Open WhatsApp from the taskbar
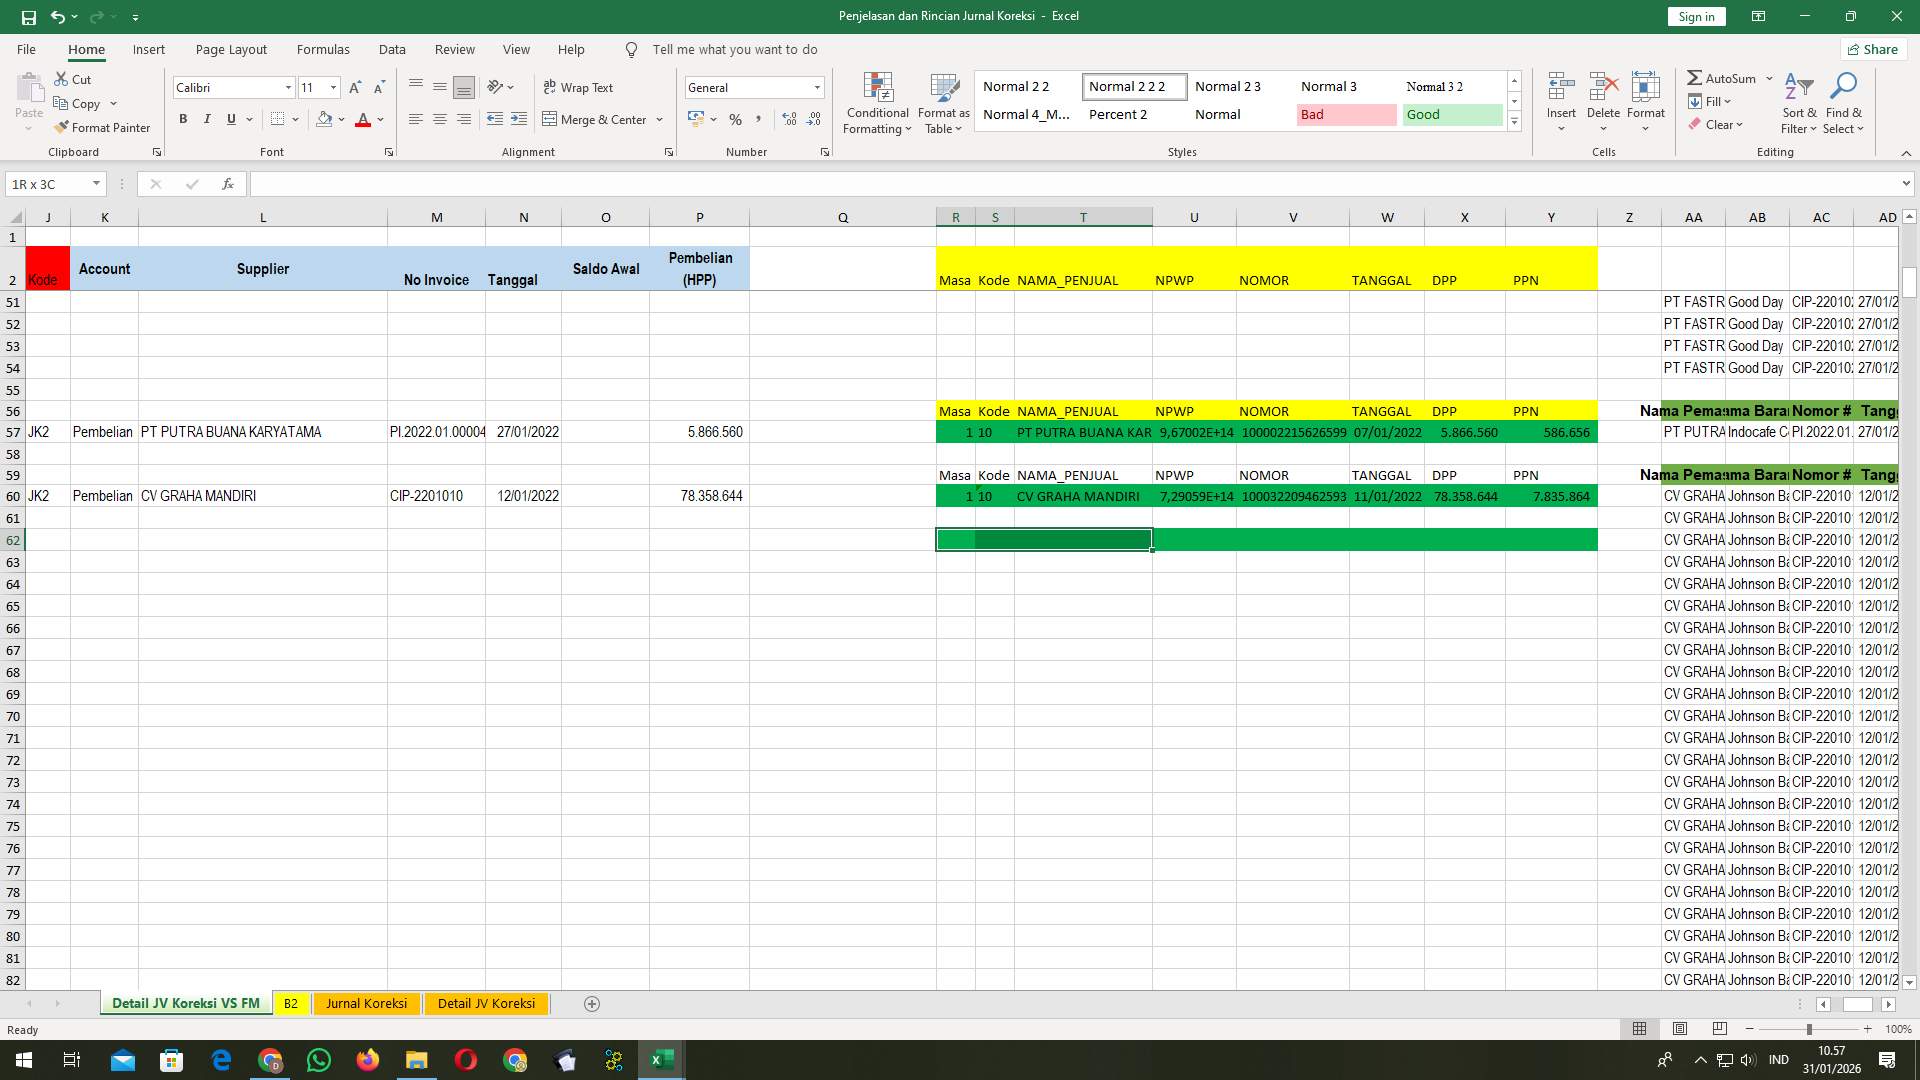Viewport: 1920px width, 1080px height. (318, 1060)
